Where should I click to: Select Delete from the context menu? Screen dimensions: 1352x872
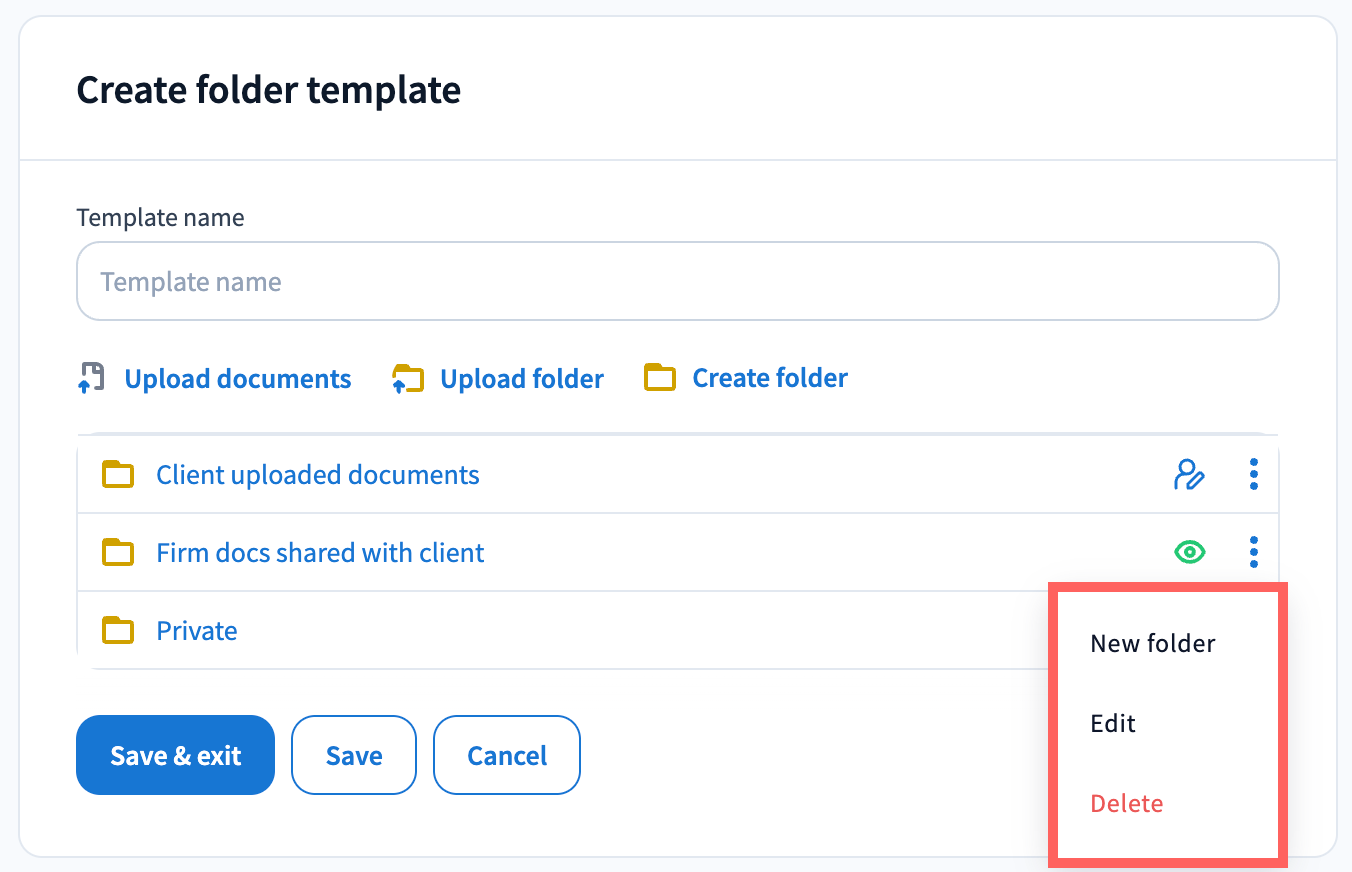(1127, 803)
